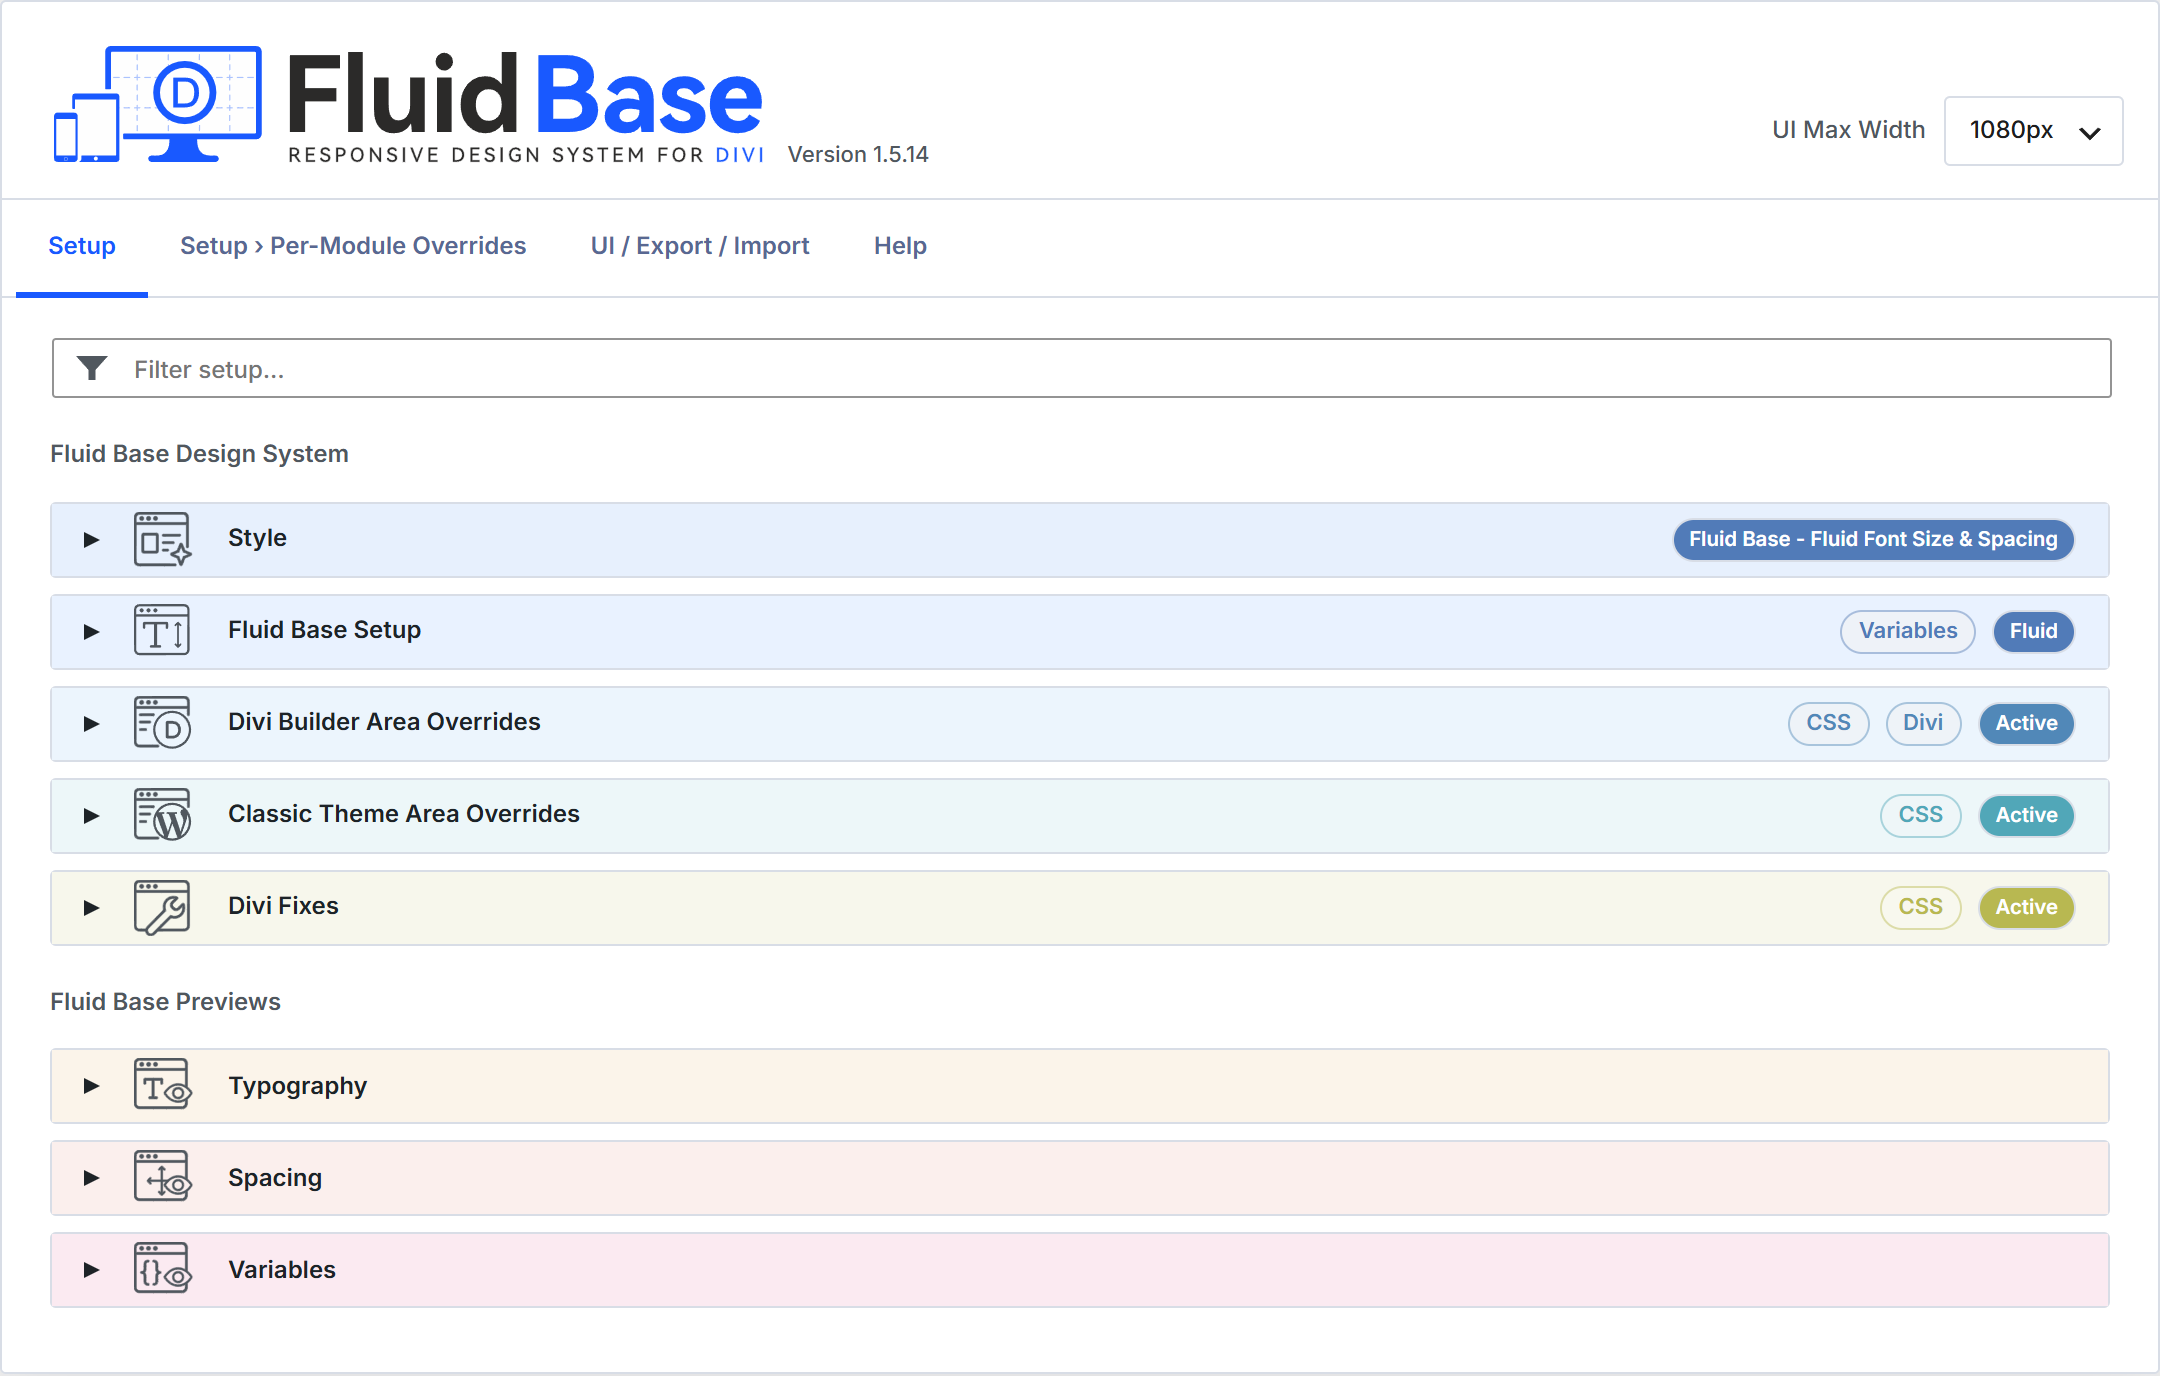The width and height of the screenshot is (2160, 1376).
Task: Click the Fluid badge in Fluid Base Setup
Action: pos(2033,632)
